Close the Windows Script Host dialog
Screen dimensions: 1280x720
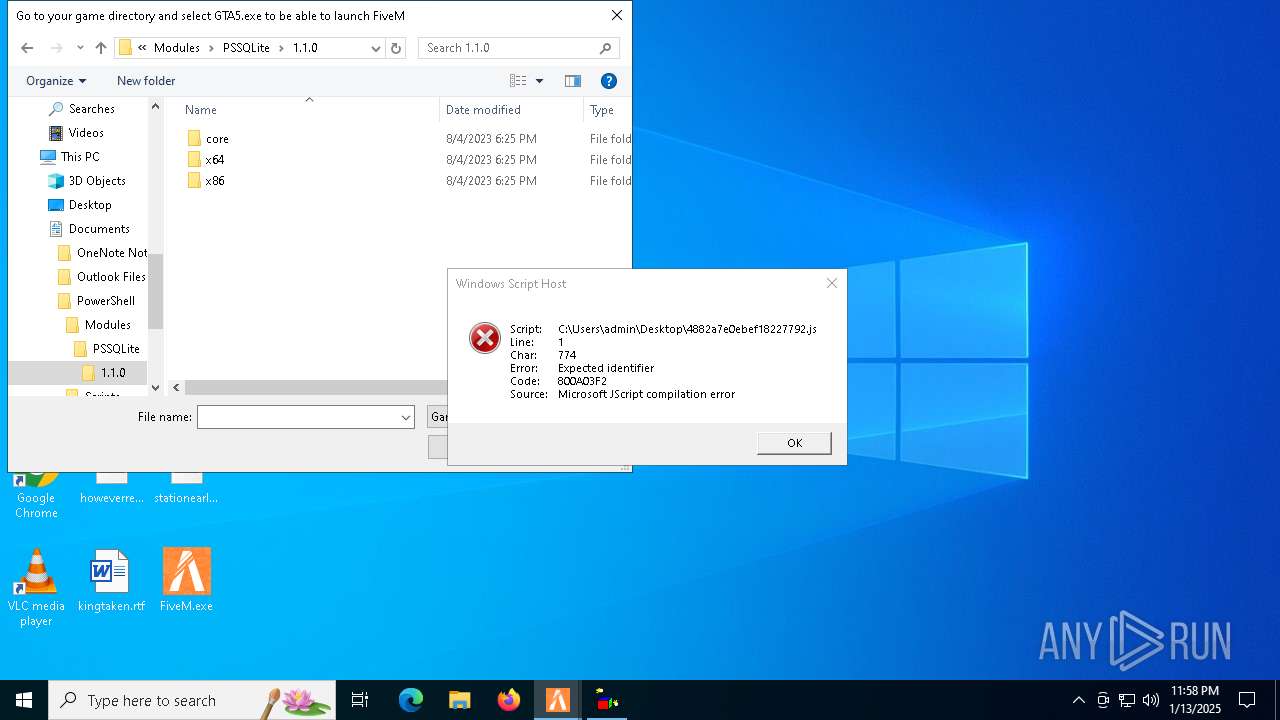tap(831, 283)
